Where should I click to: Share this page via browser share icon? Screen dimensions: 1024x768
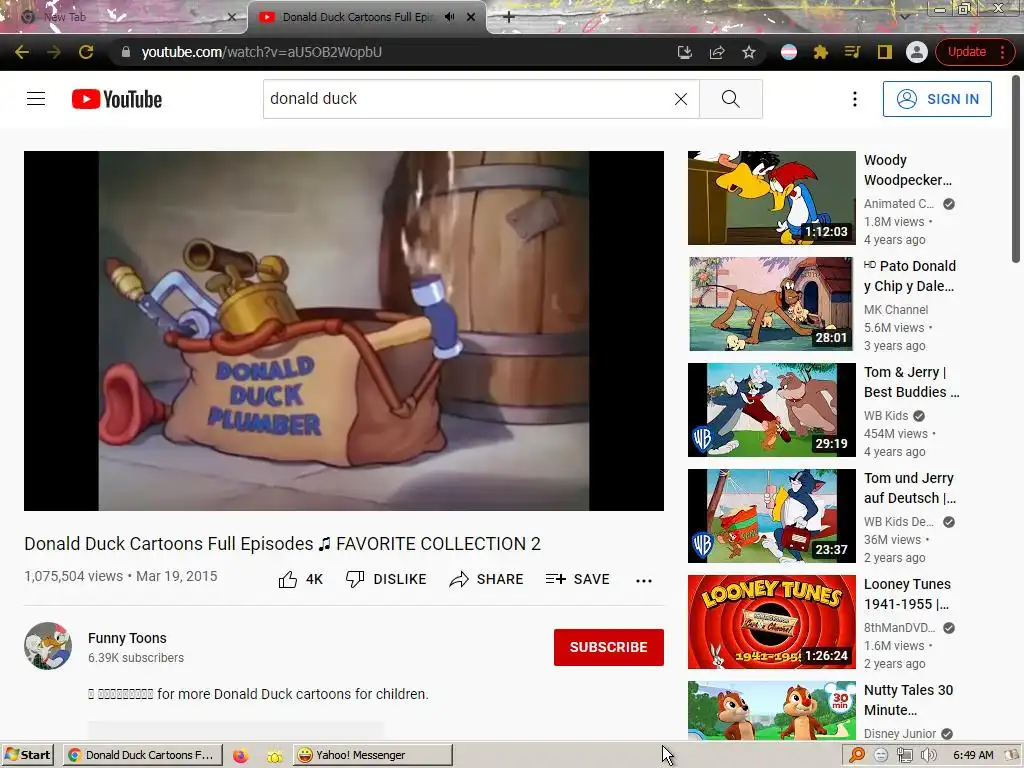(716, 52)
